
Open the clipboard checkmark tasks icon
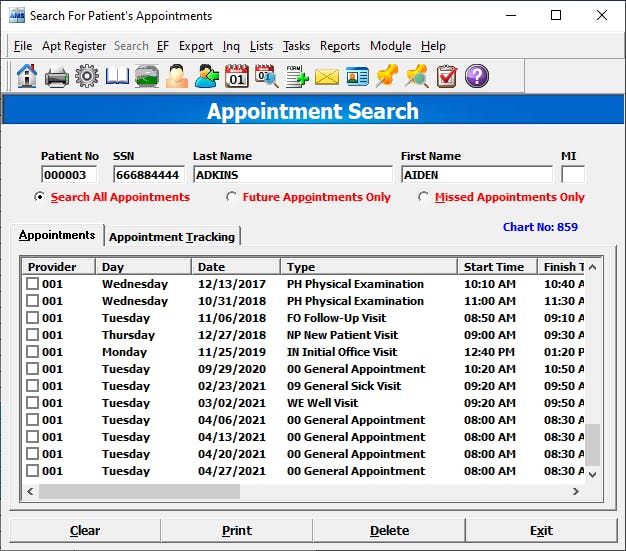click(x=447, y=76)
